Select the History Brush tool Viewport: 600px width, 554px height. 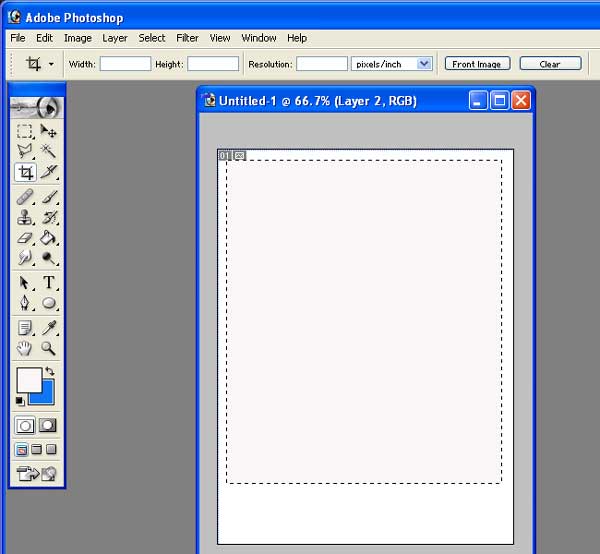tap(49, 217)
